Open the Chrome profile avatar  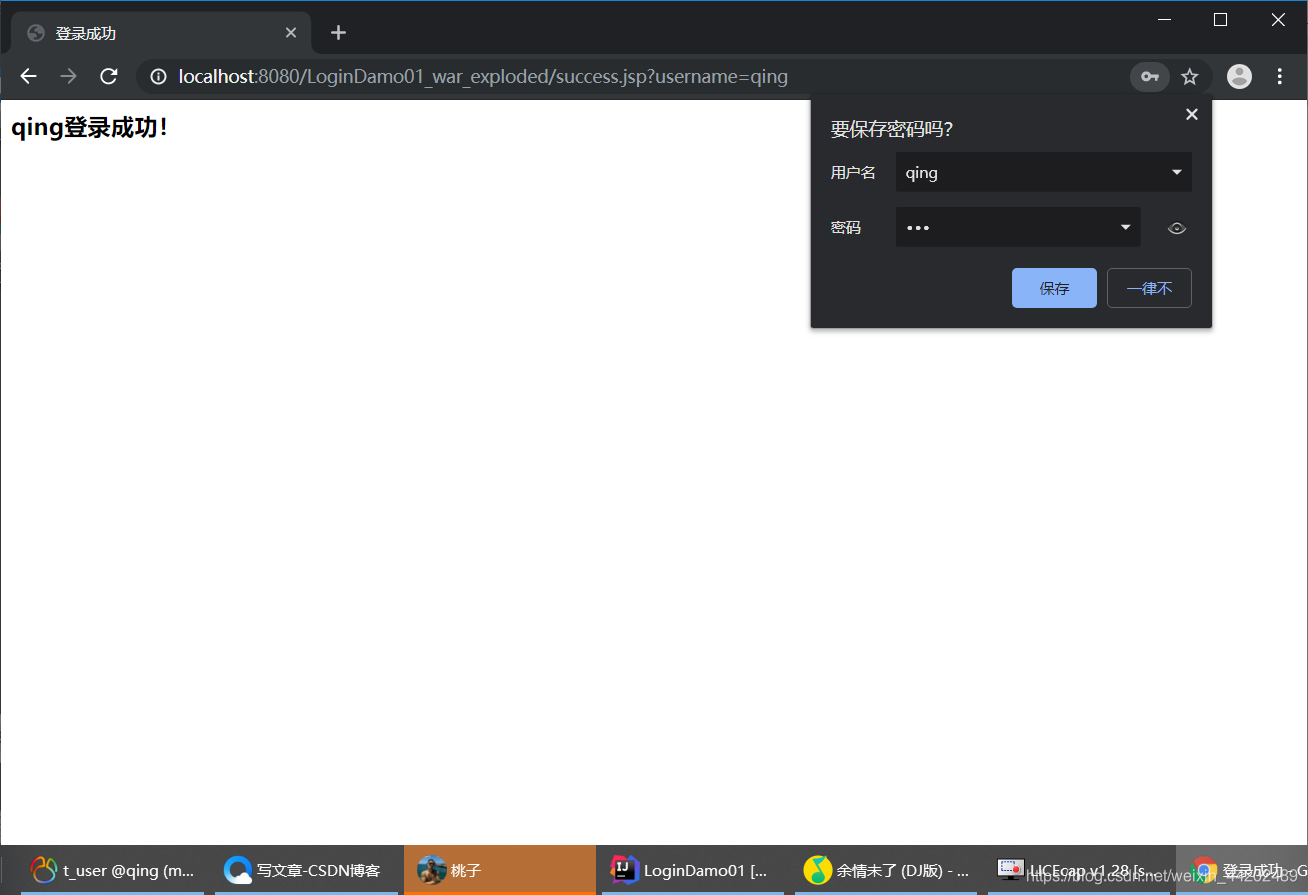(1239, 76)
